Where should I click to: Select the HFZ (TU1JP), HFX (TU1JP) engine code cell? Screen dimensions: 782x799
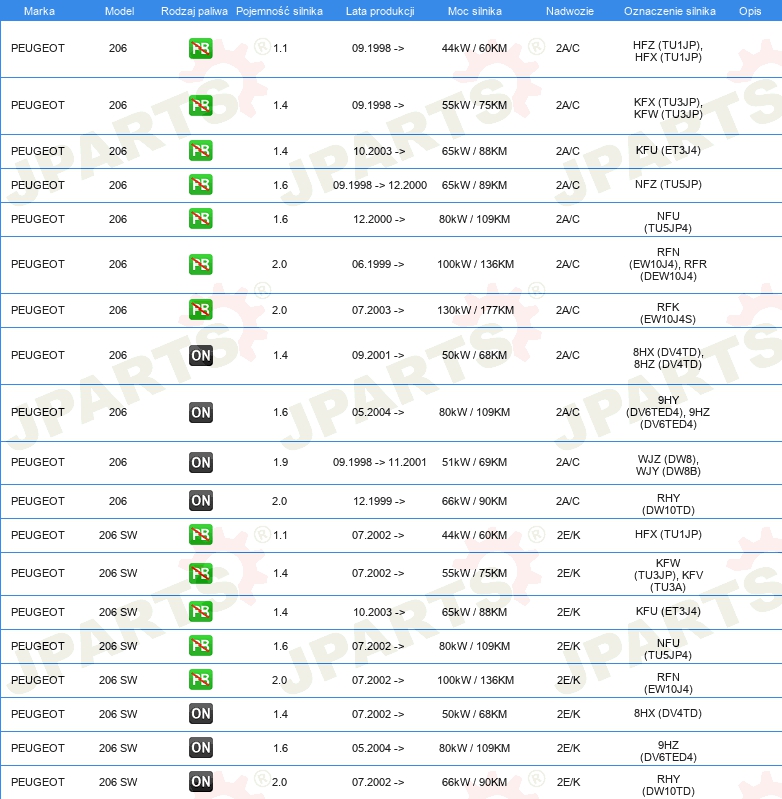pos(668,51)
